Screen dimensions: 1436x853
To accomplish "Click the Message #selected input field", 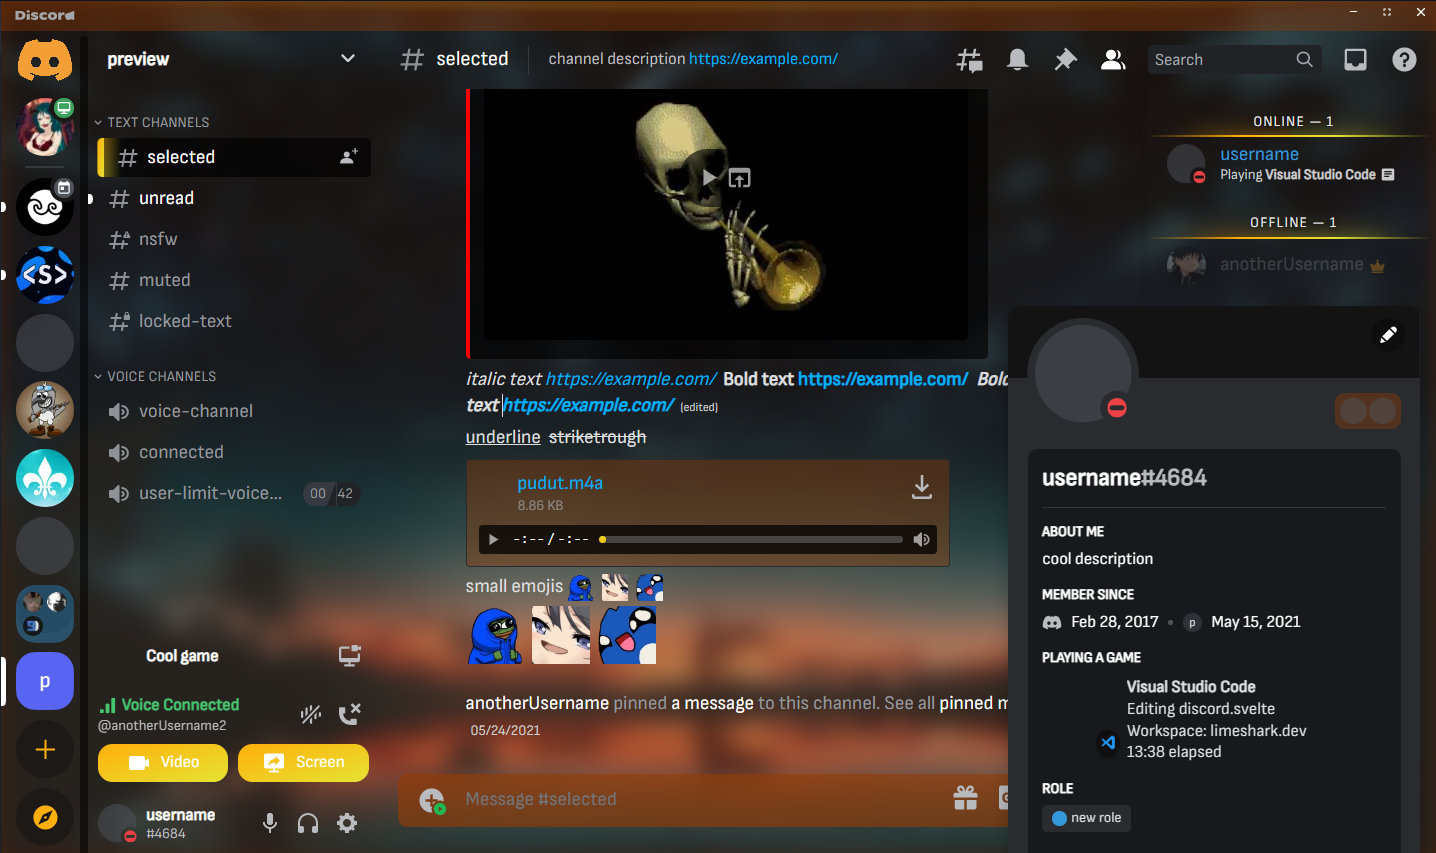I will pyautogui.click(x=600, y=798).
